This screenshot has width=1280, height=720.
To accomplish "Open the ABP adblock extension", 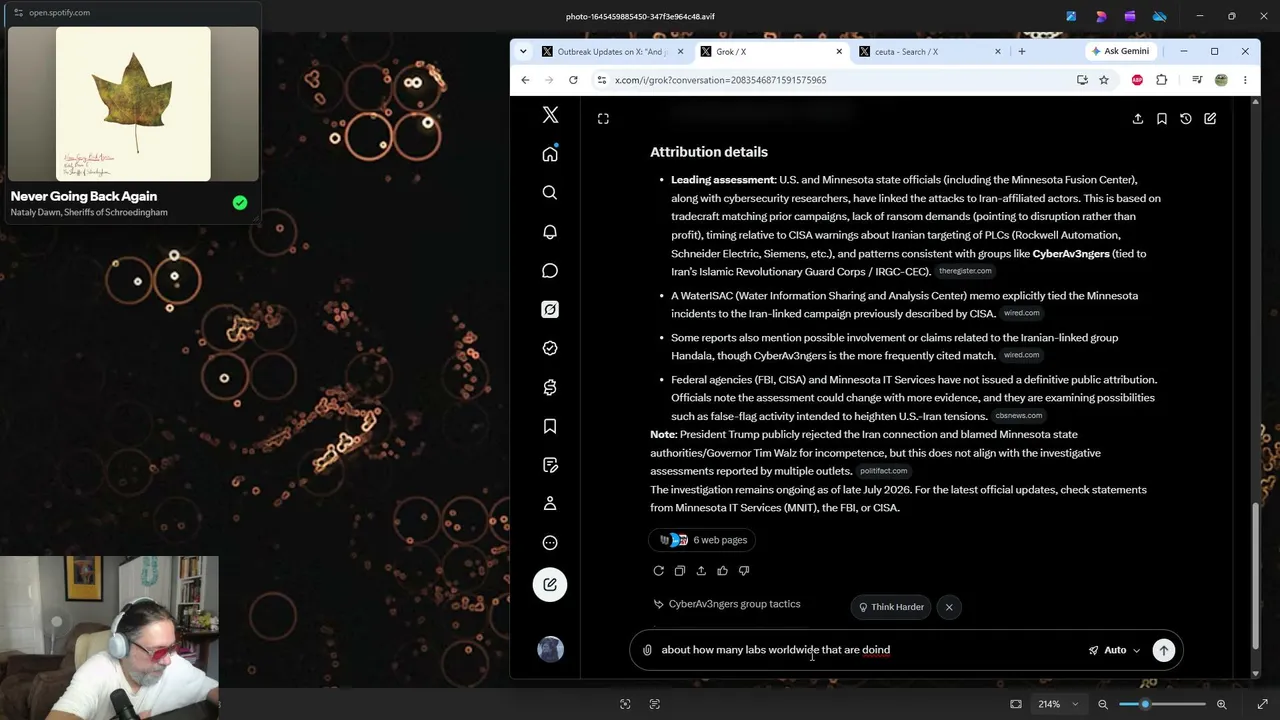I will click(1137, 80).
